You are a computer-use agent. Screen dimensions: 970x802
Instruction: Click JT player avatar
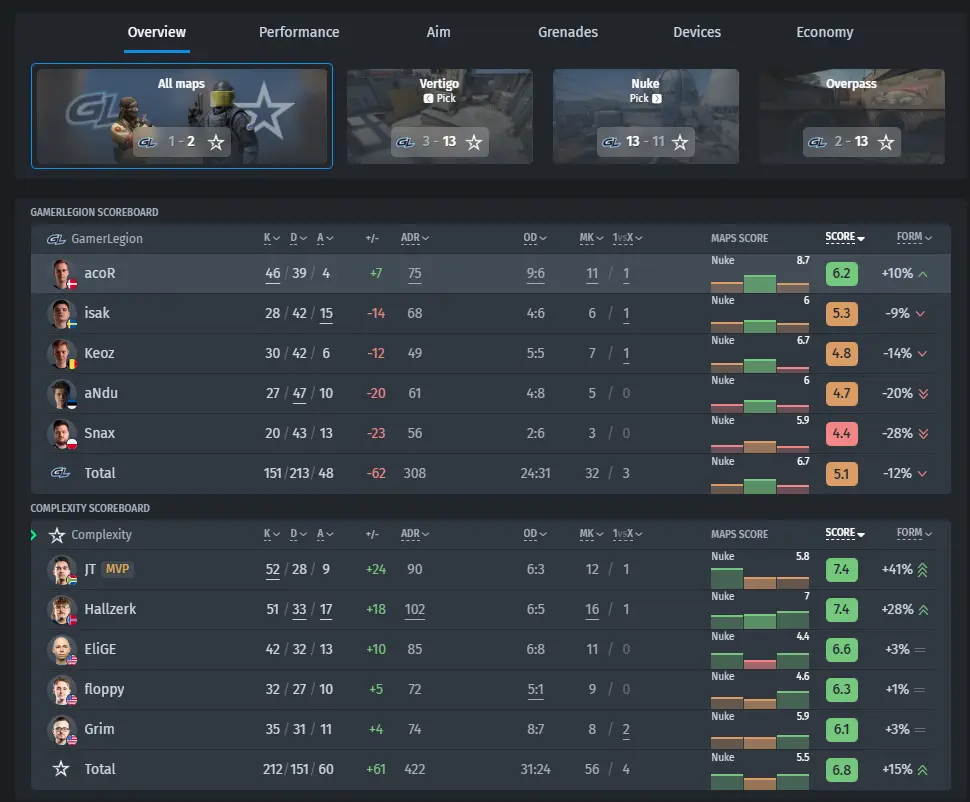pos(62,569)
